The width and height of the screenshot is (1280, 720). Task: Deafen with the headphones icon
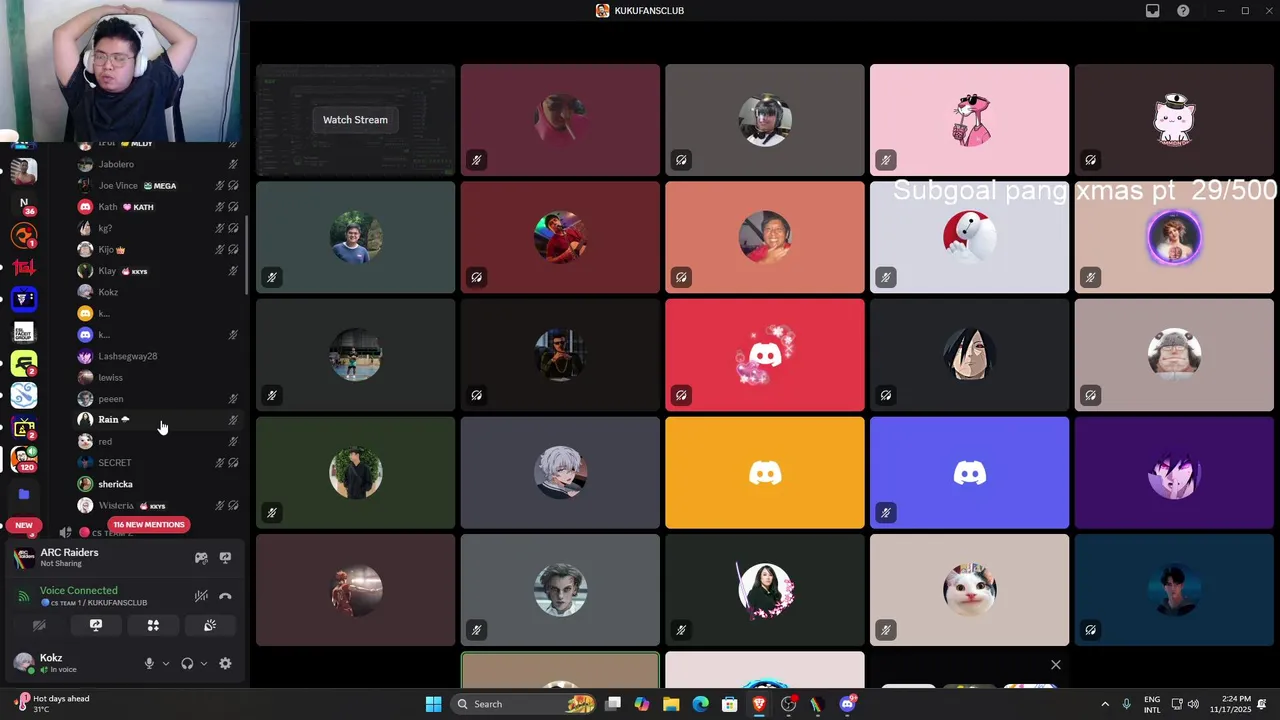[187, 663]
